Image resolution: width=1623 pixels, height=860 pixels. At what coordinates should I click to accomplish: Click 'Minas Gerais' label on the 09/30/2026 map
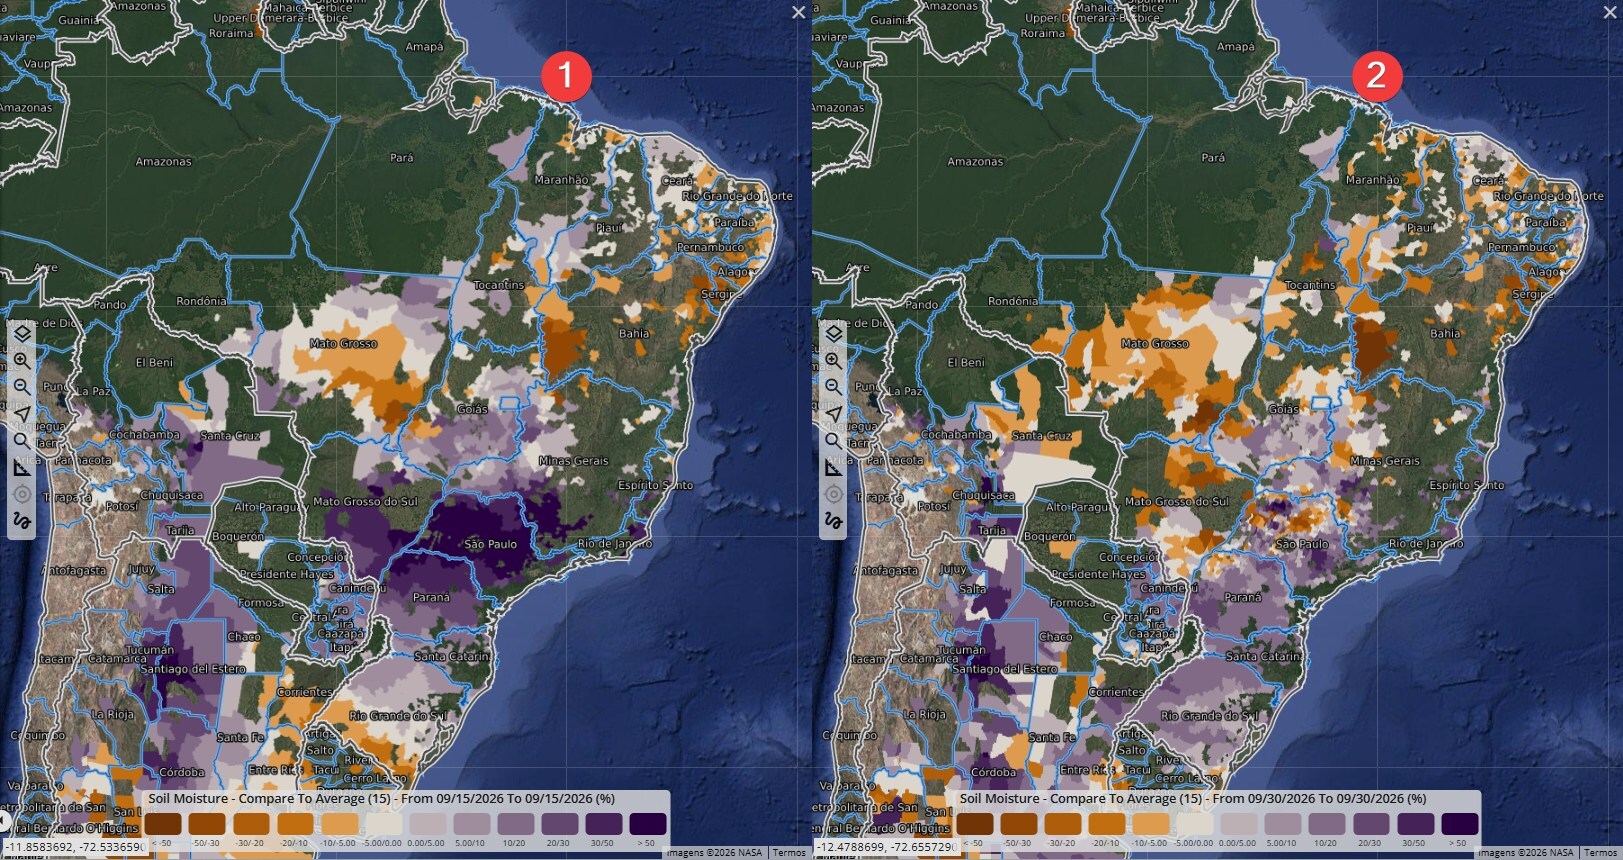click(1386, 461)
